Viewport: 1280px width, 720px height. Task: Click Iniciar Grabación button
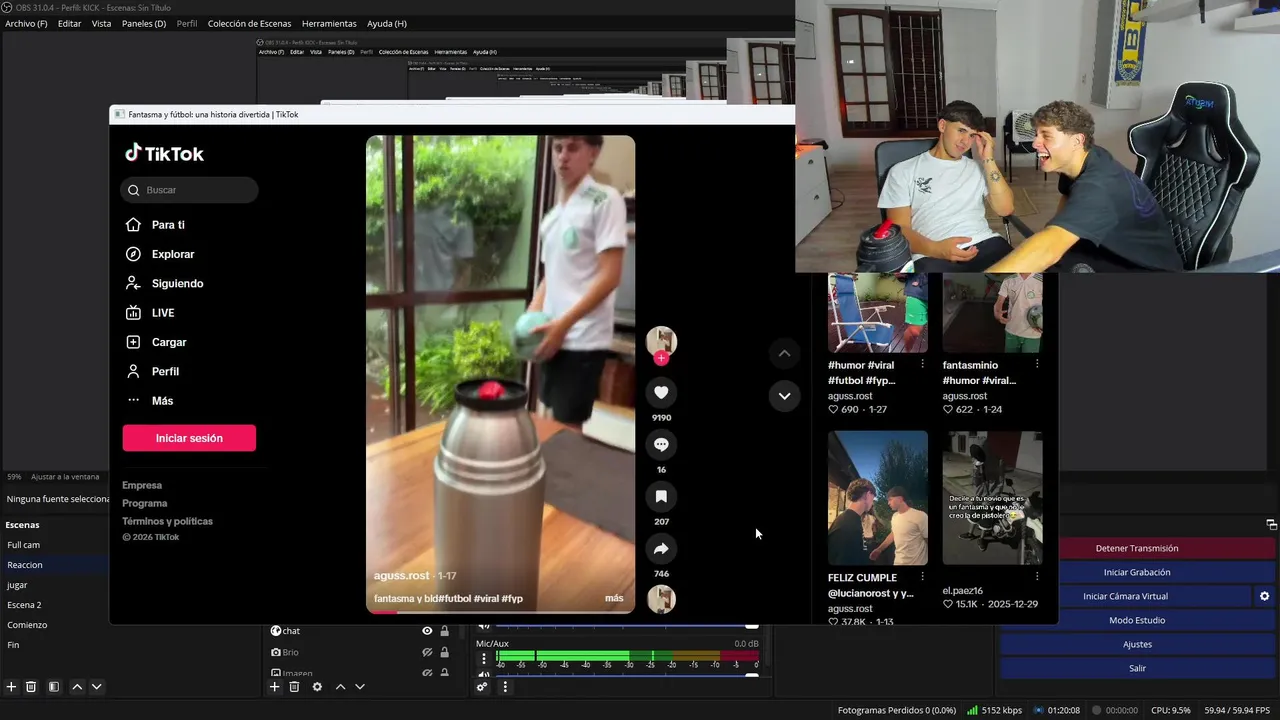click(1137, 572)
